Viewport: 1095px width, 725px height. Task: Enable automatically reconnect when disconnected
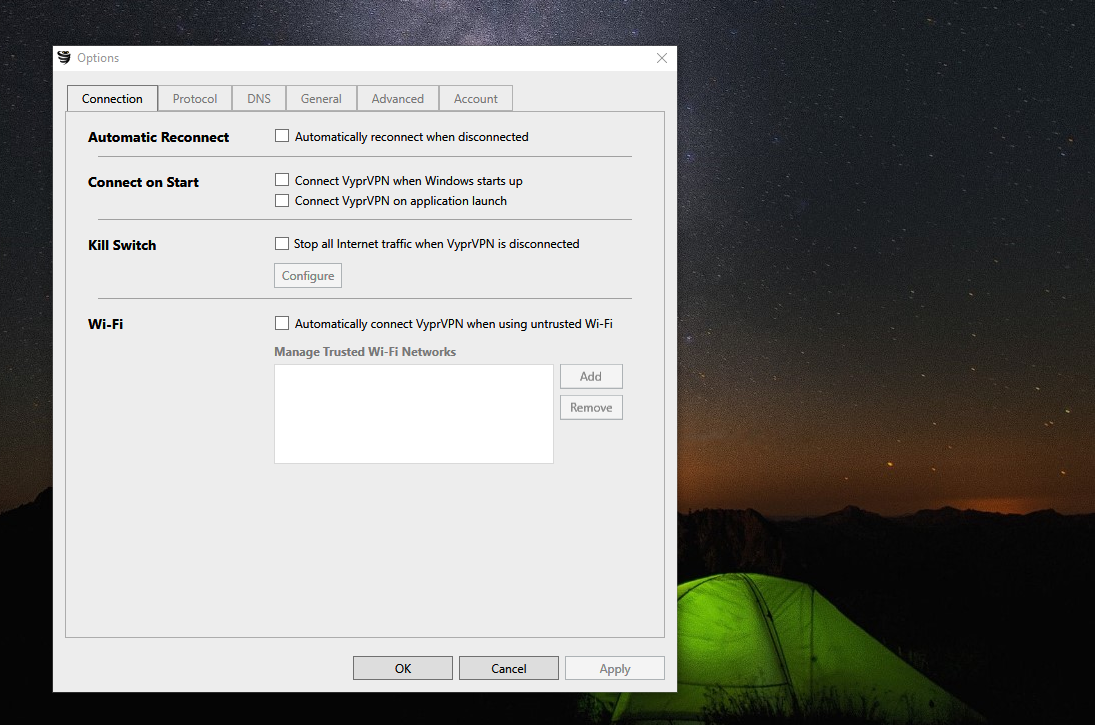[x=282, y=136]
